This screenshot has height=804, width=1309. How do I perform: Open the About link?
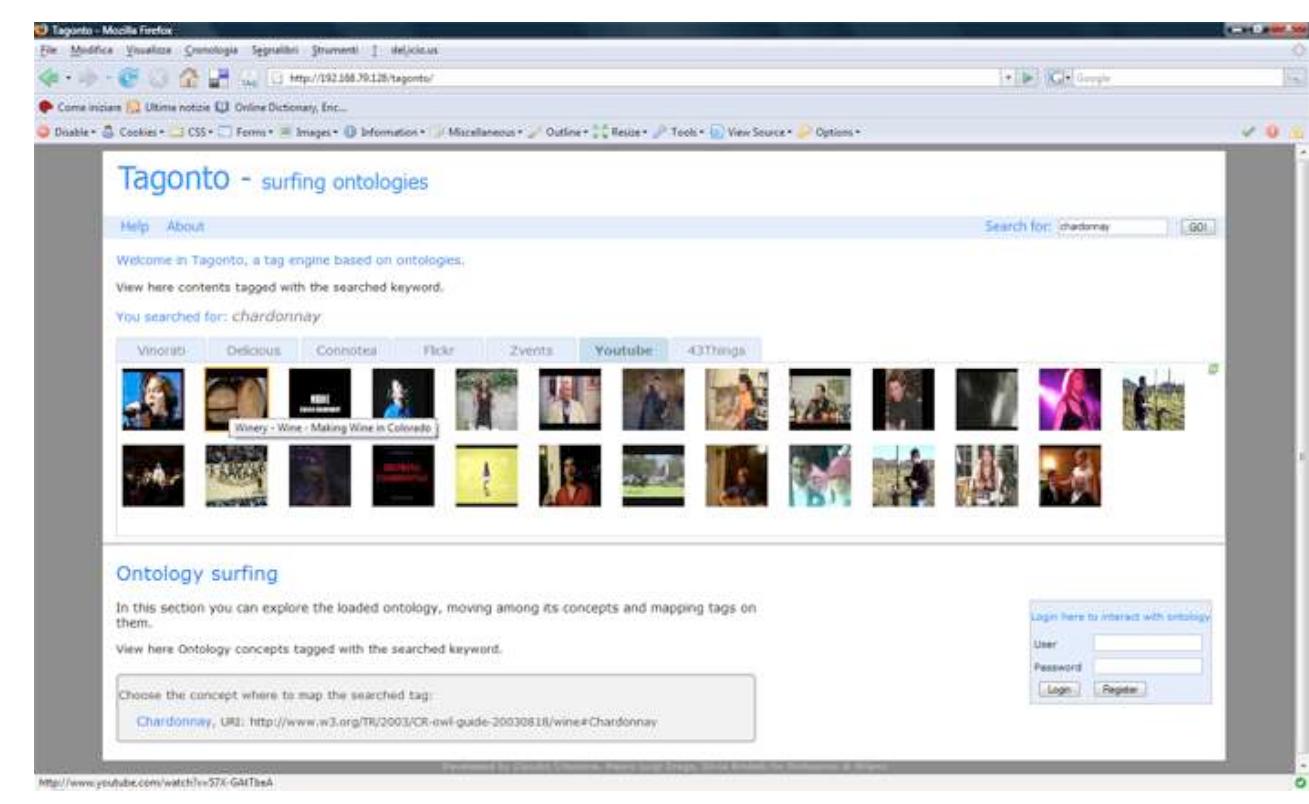pyautogui.click(x=185, y=228)
